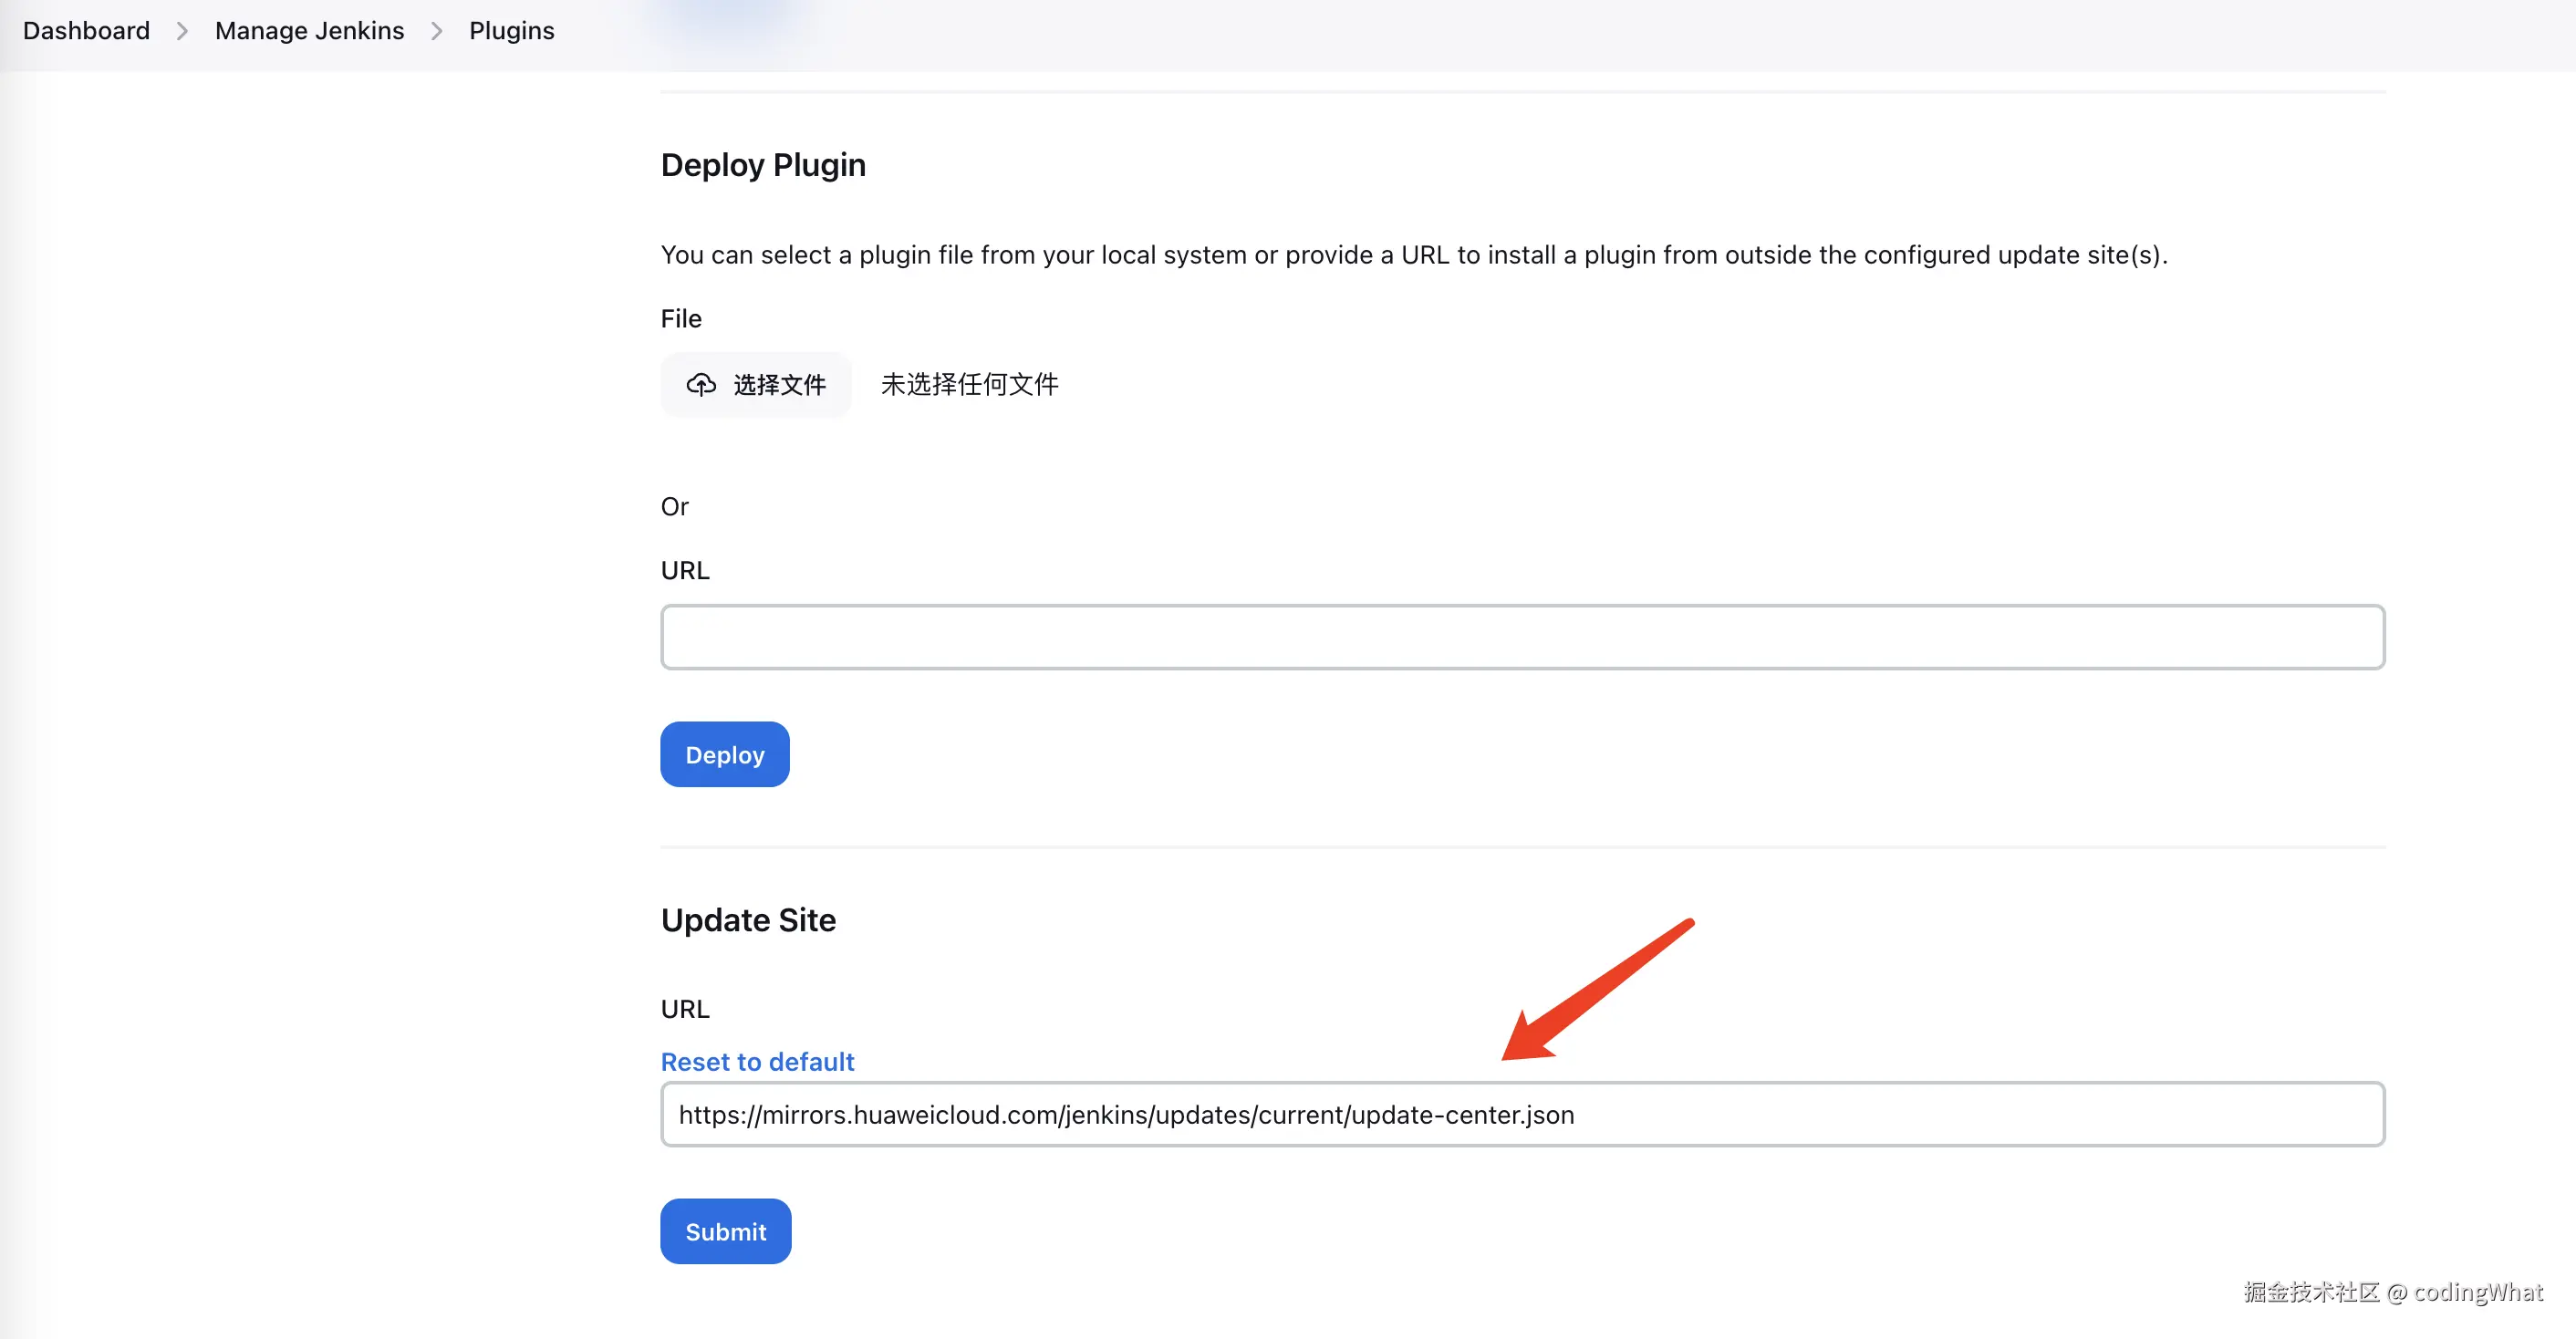Expand the chevron after Manage Jenkins

(437, 31)
